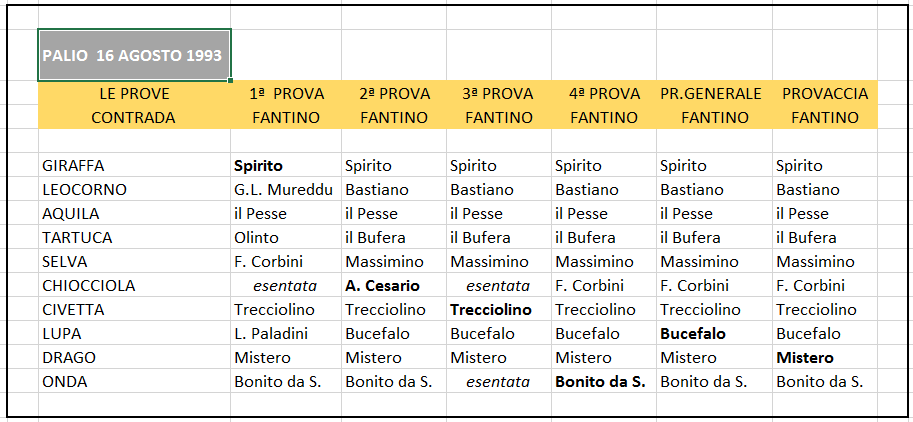Select the bold Bucefalo cell
Image resolution: width=913 pixels, height=422 pixels.
(714, 334)
